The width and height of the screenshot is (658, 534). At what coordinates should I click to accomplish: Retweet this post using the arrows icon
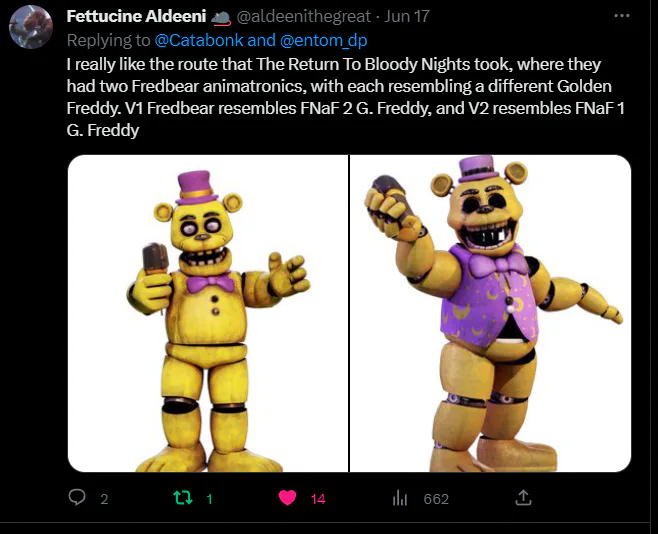point(182,498)
